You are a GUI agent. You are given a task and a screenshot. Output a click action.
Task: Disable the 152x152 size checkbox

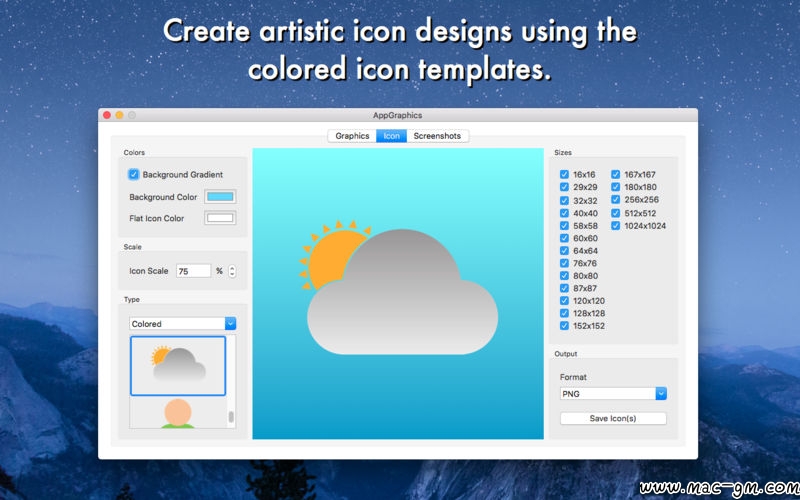click(564, 326)
